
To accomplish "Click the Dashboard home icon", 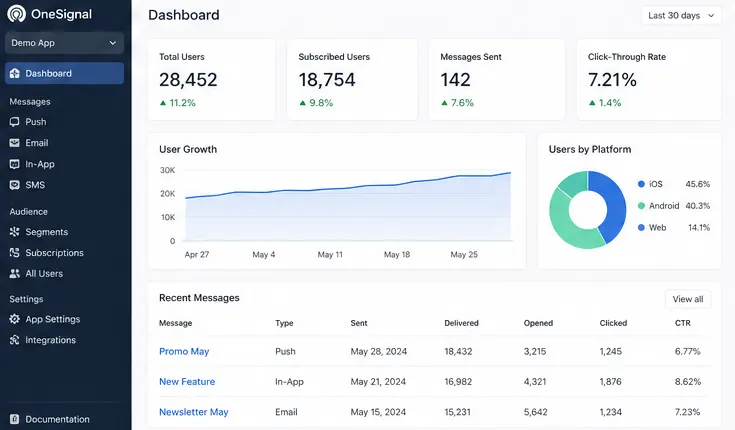I will click(15, 73).
